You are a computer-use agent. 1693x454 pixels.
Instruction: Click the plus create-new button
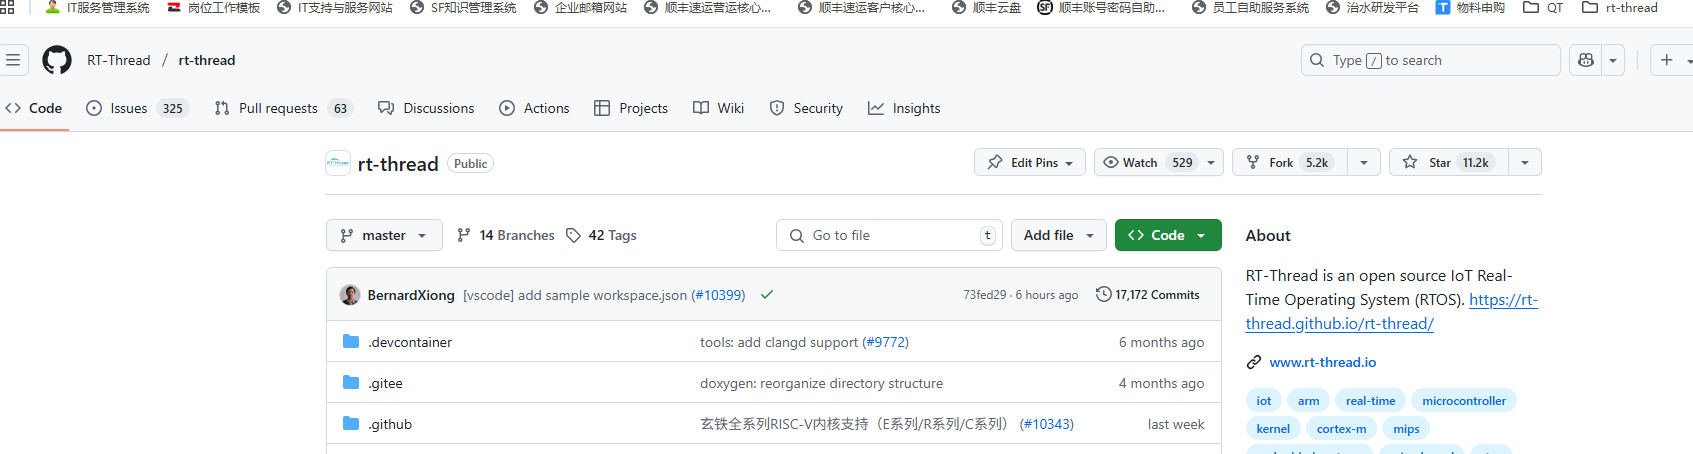(x=1666, y=60)
